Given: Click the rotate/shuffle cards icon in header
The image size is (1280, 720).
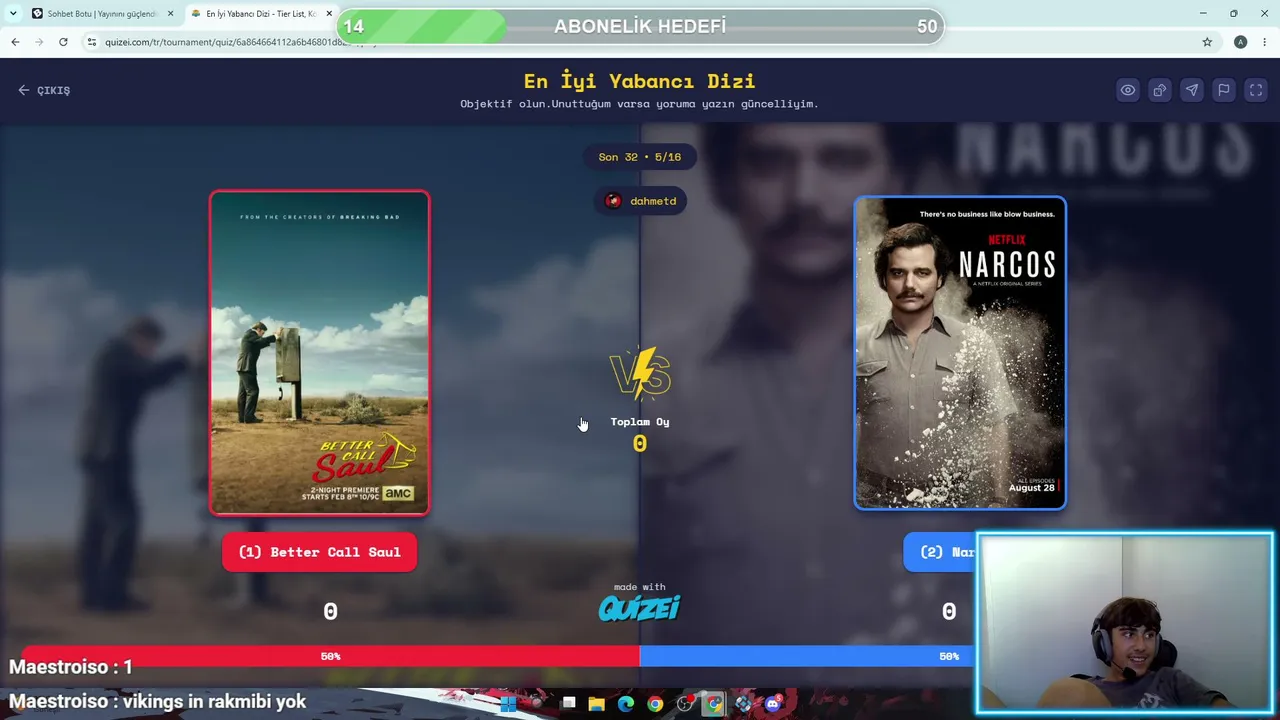Looking at the screenshot, I should (x=1160, y=90).
